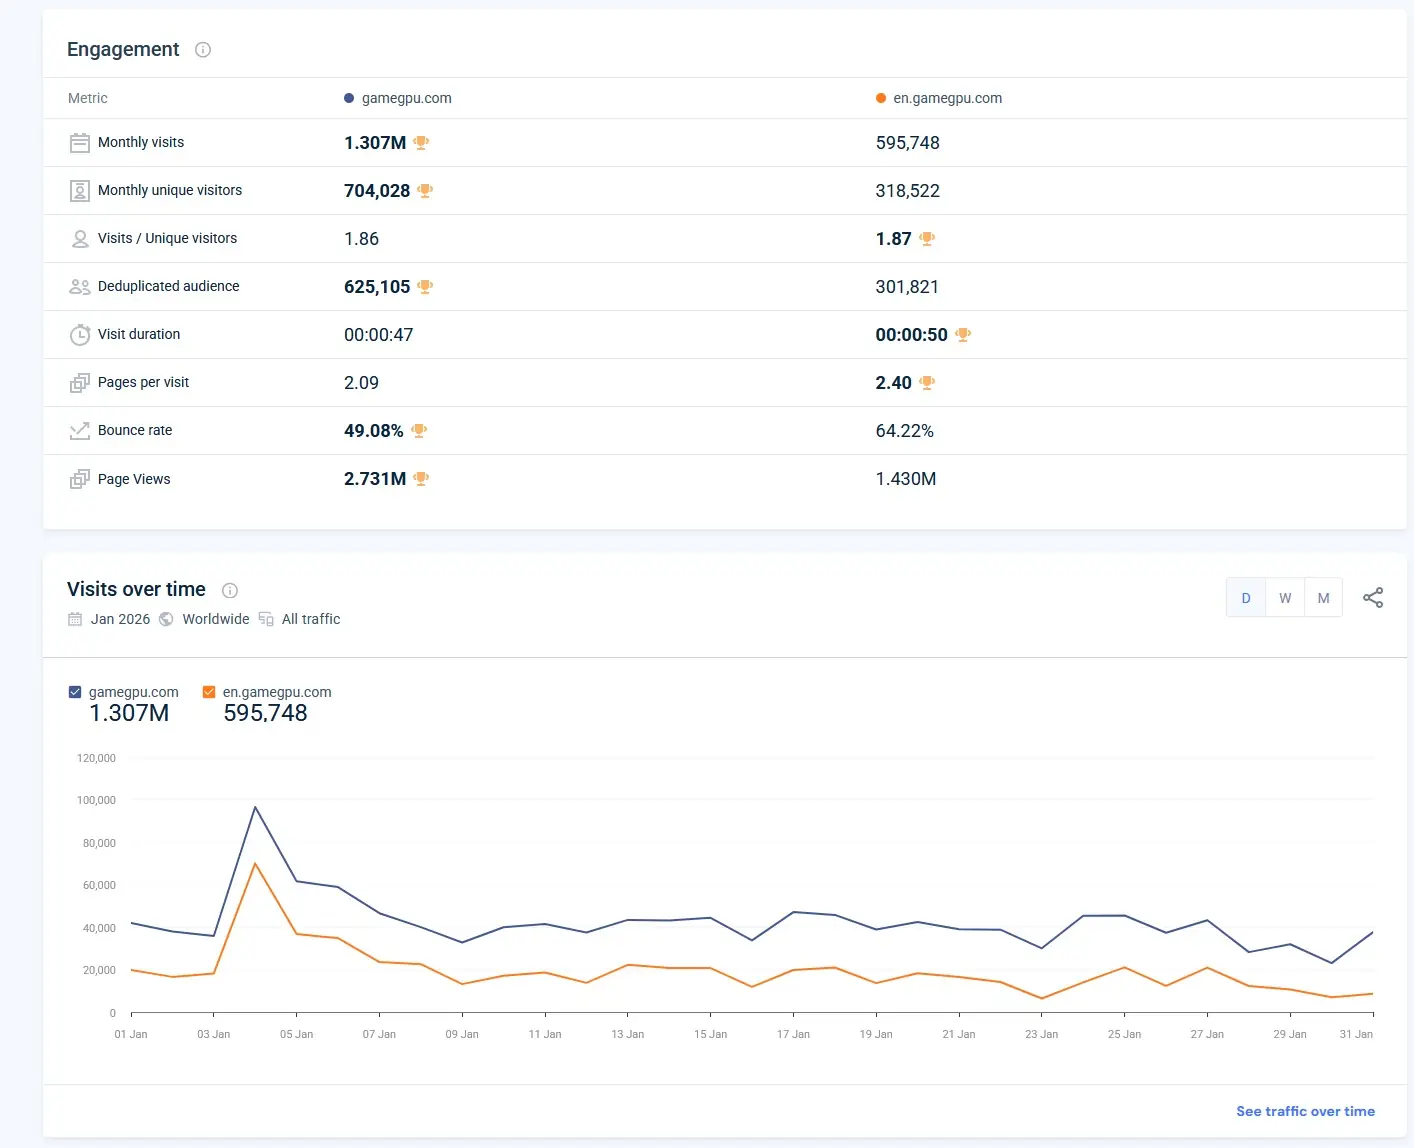Click the Pages per visit icon
The height and width of the screenshot is (1148, 1414).
pos(80,383)
